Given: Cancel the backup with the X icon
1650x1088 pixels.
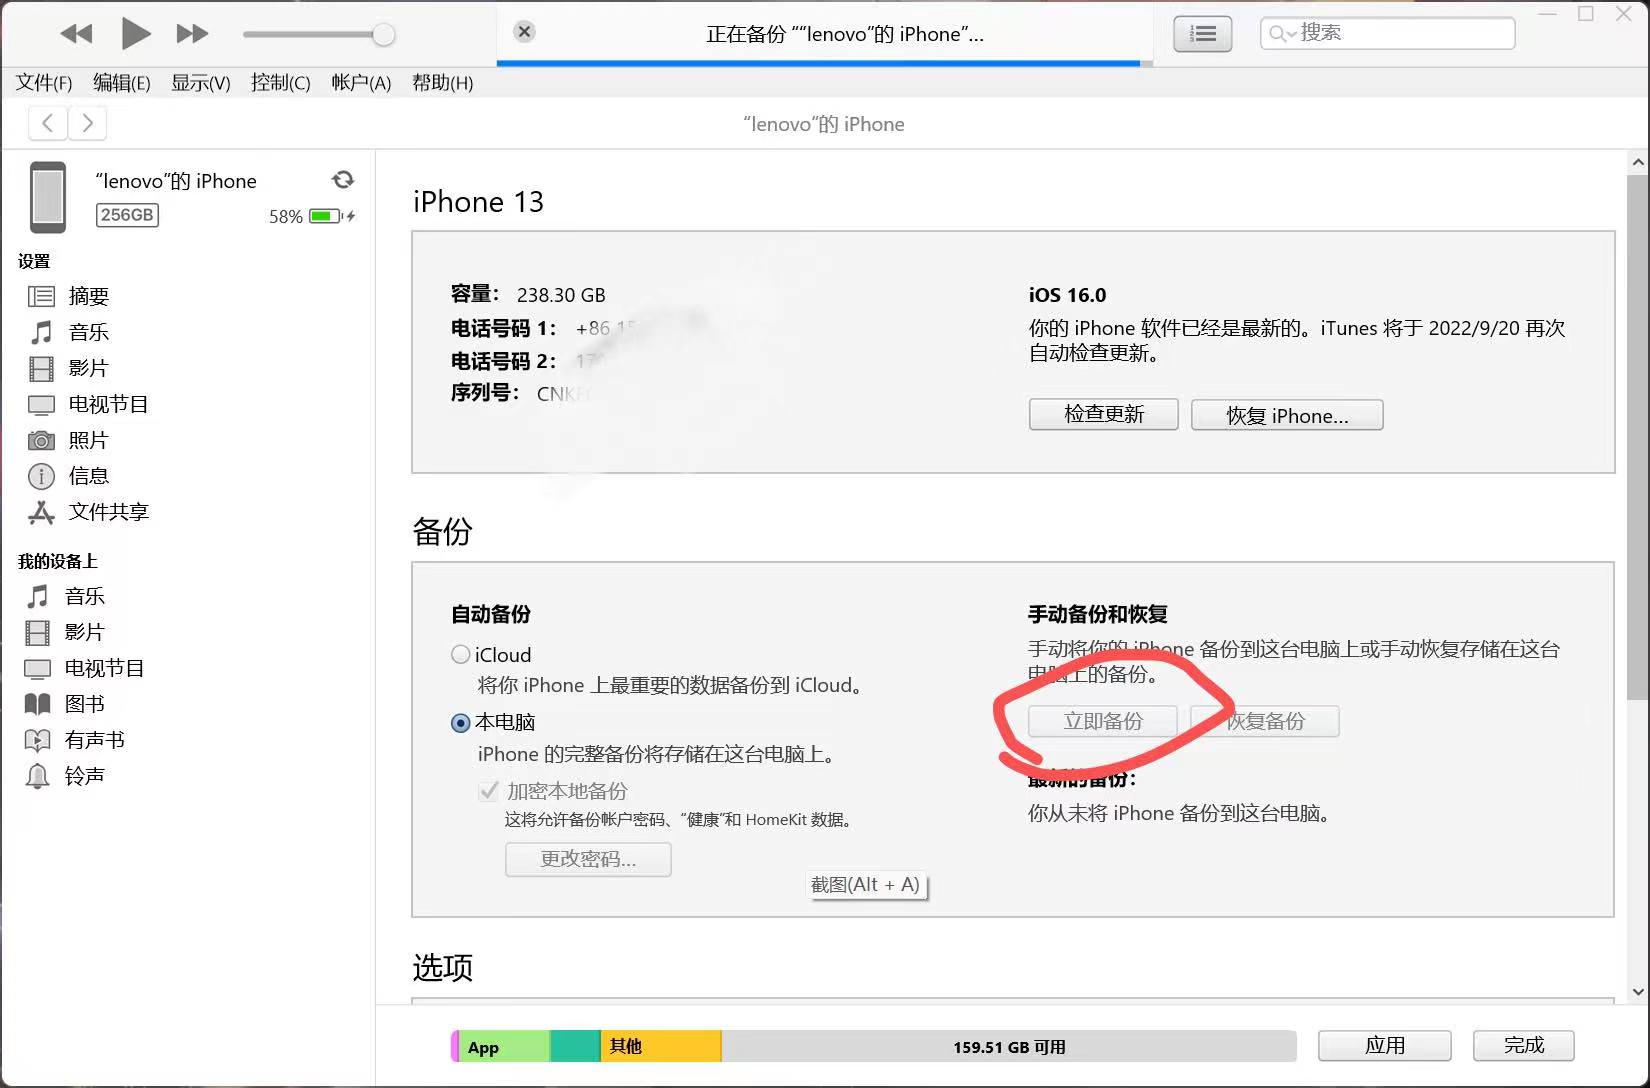Looking at the screenshot, I should point(524,32).
